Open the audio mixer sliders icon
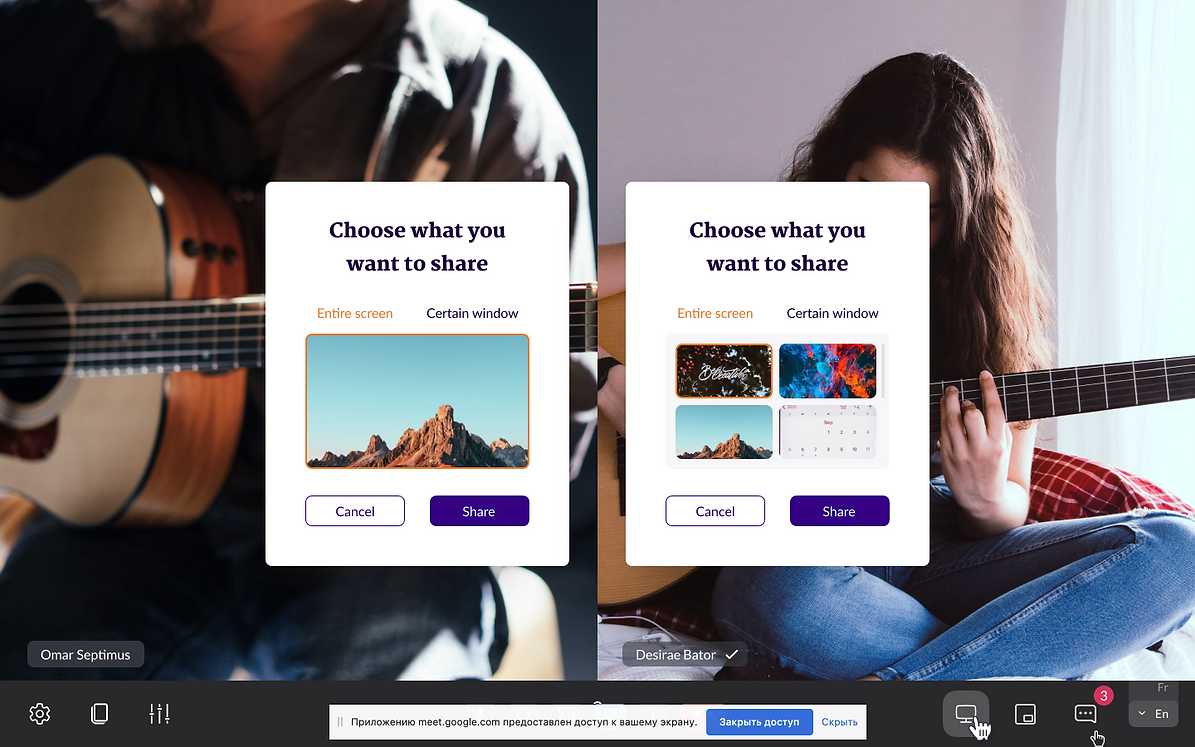The height and width of the screenshot is (747, 1195). [159, 713]
